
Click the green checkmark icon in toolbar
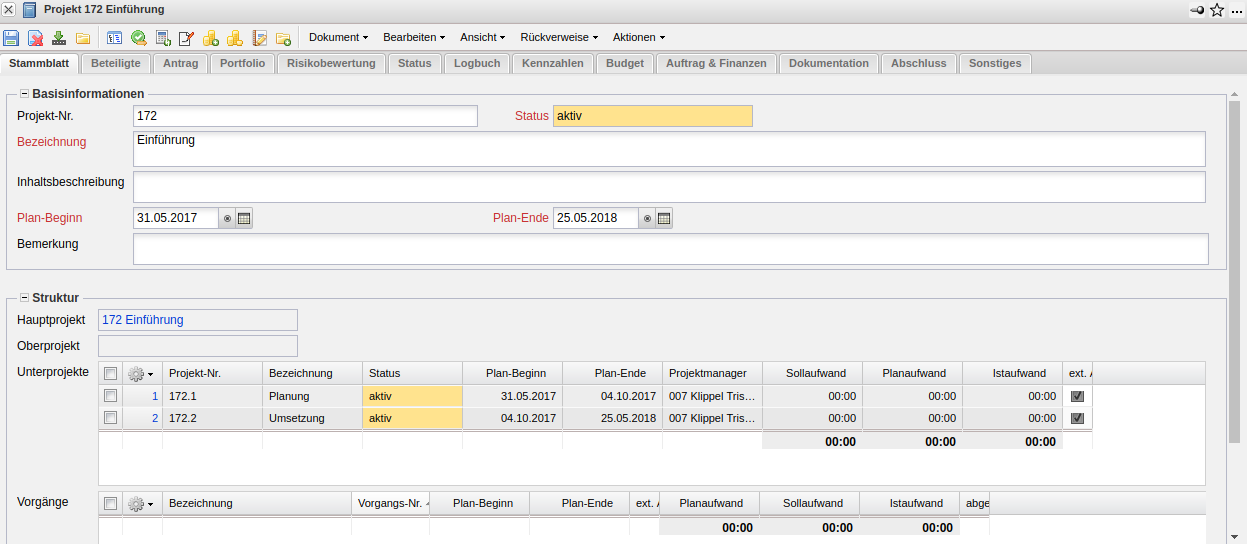point(139,38)
